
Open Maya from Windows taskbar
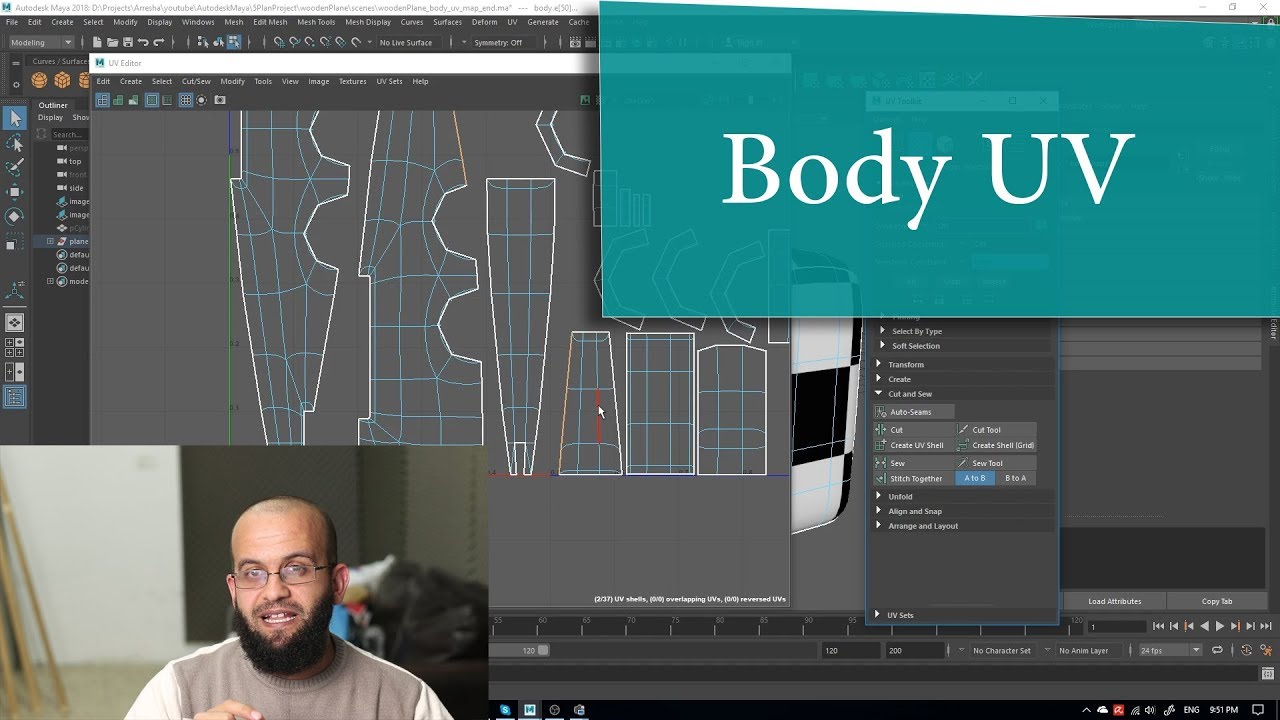530,710
